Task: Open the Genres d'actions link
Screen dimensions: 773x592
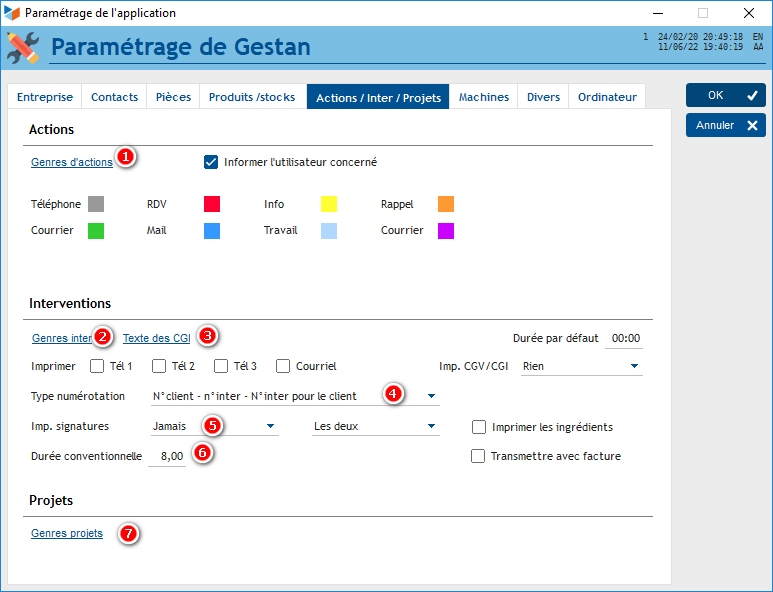Action: [x=71, y=162]
